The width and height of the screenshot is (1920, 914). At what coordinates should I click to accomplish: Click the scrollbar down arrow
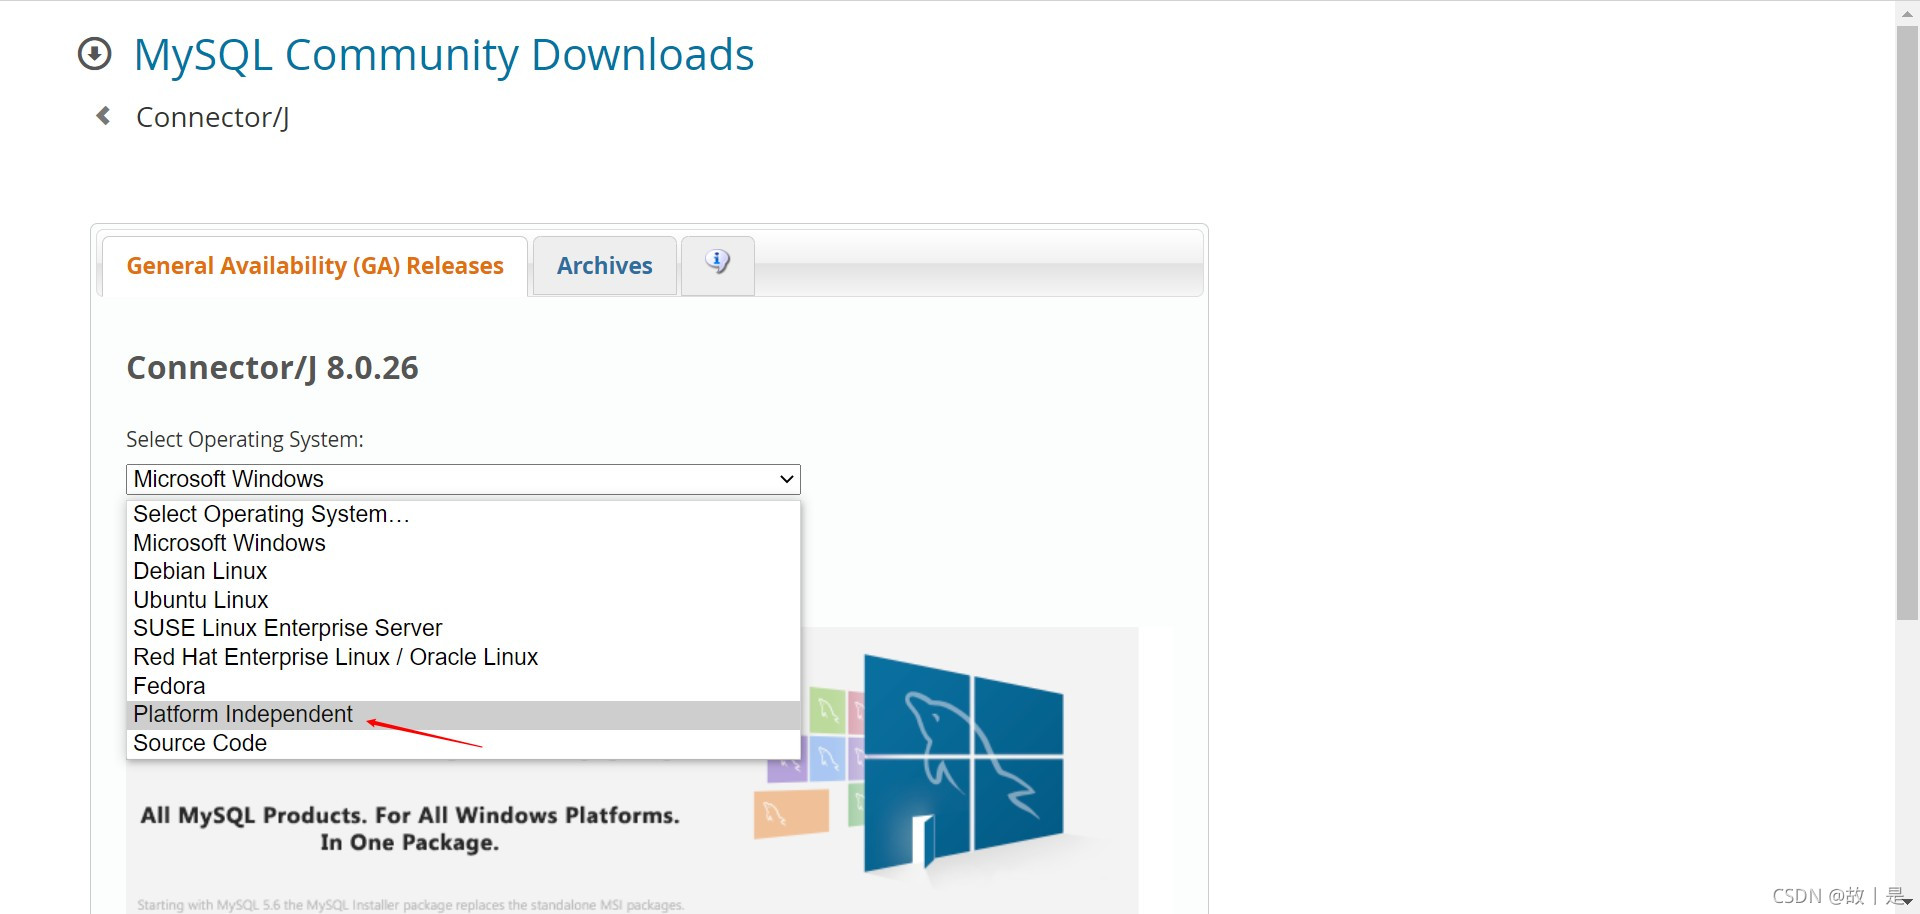1907,902
